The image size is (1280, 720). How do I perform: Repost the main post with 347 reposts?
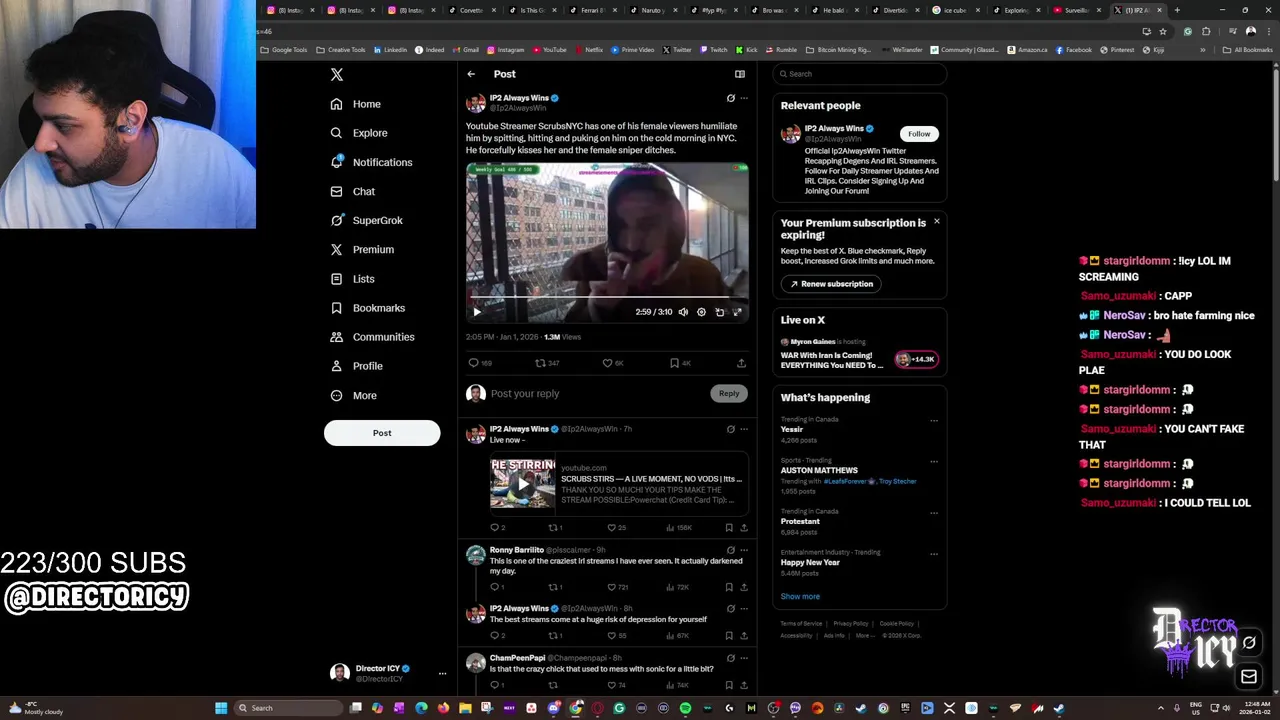pyautogui.click(x=547, y=363)
